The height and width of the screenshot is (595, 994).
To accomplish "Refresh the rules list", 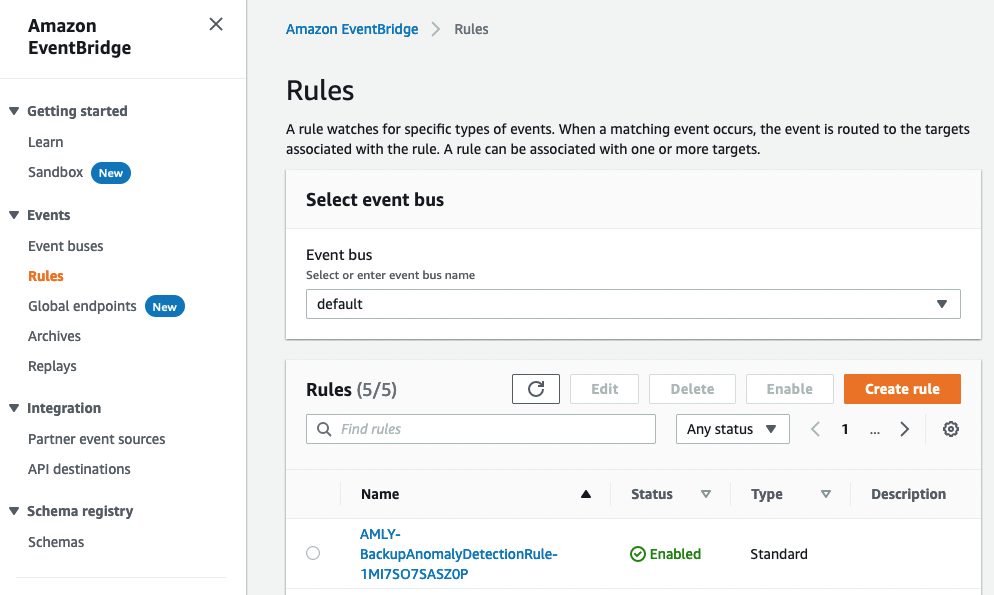I will [536, 389].
